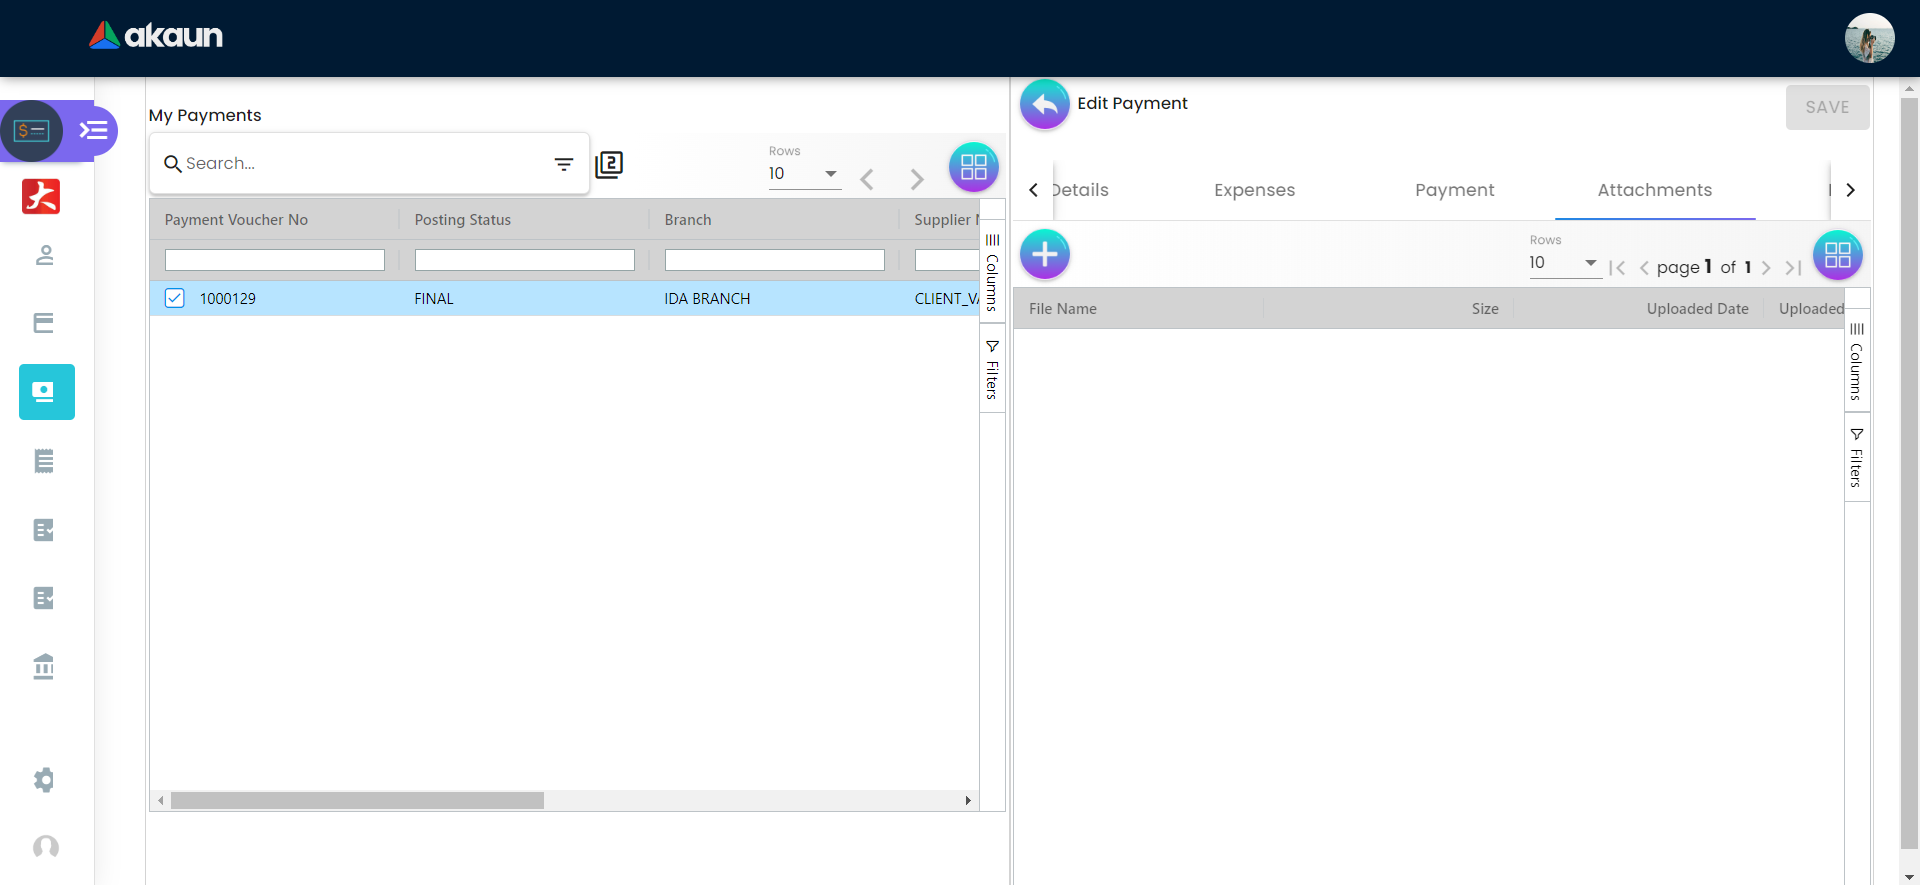This screenshot has width=1920, height=885.
Task: Expand the Columns panel in My Payments
Action: pyautogui.click(x=992, y=272)
